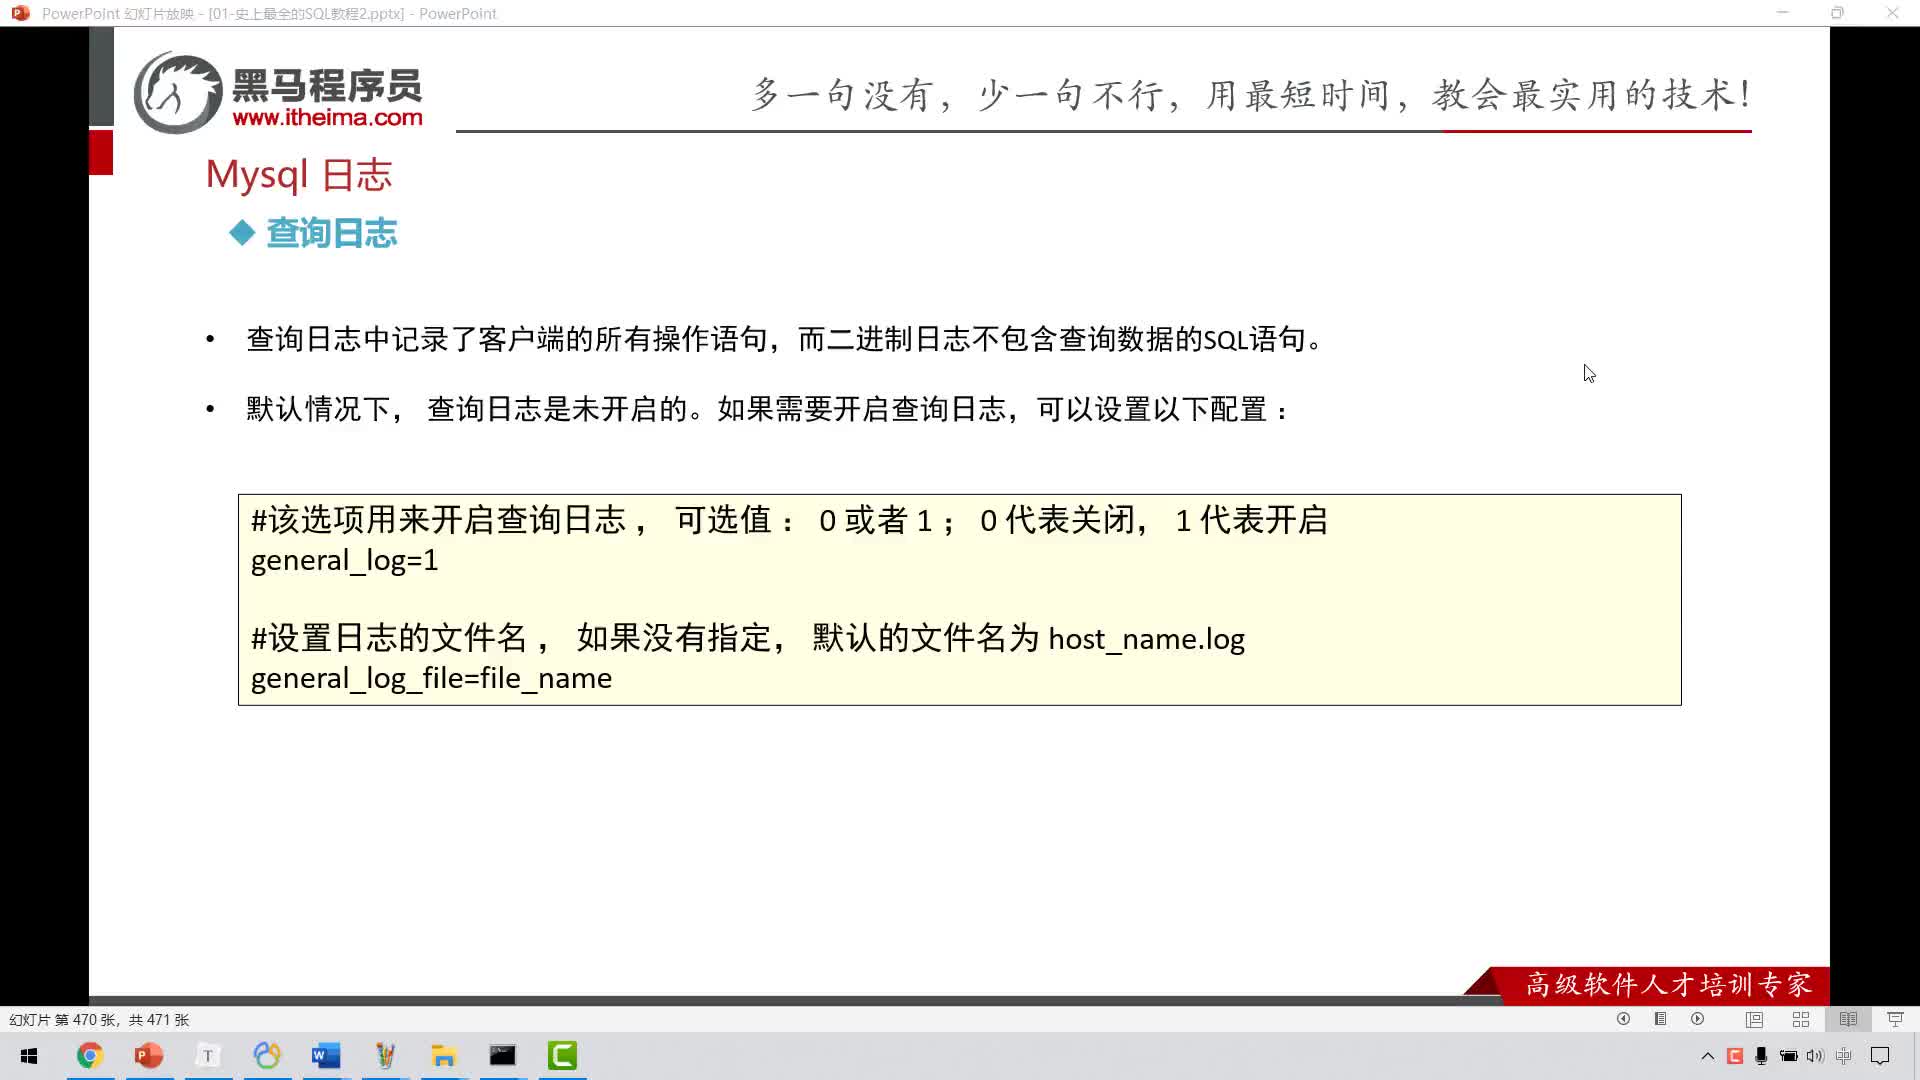Click the PowerPoint slideshow icon in taskbar
Viewport: 1920px width, 1080px height.
click(x=149, y=1055)
